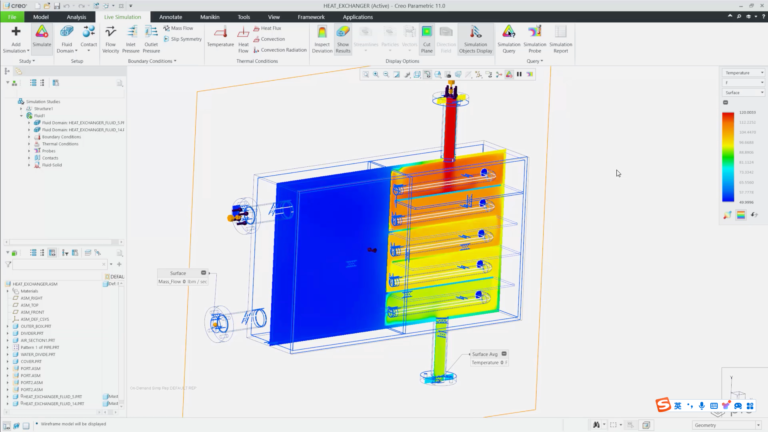Image resolution: width=768 pixels, height=432 pixels.
Task: Click the simulation tree horizontal scrollbar
Action: pyautogui.click(x=62, y=242)
